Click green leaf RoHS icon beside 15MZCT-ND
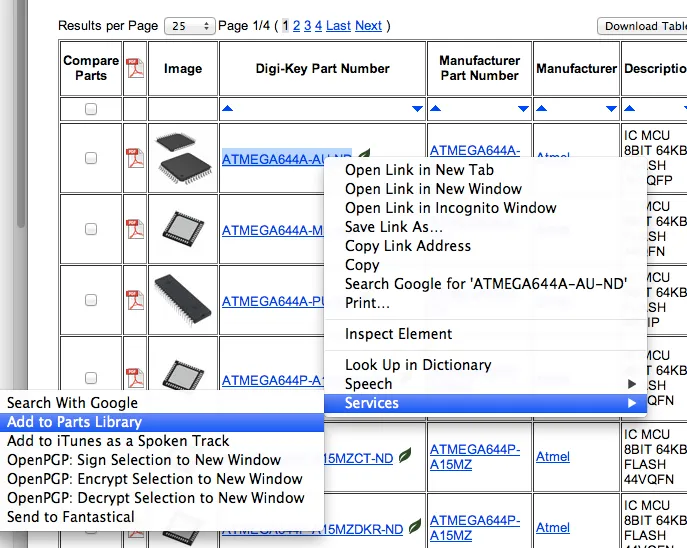 (x=405, y=456)
